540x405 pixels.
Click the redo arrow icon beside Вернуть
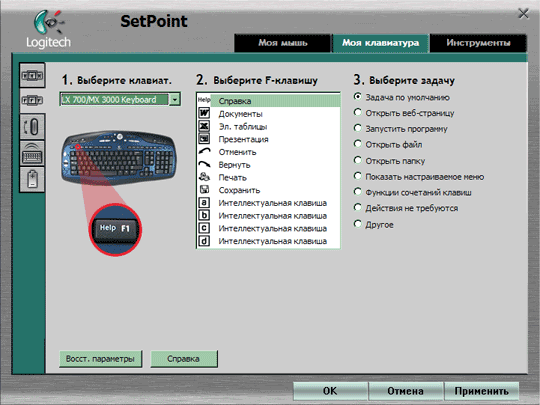(204, 164)
